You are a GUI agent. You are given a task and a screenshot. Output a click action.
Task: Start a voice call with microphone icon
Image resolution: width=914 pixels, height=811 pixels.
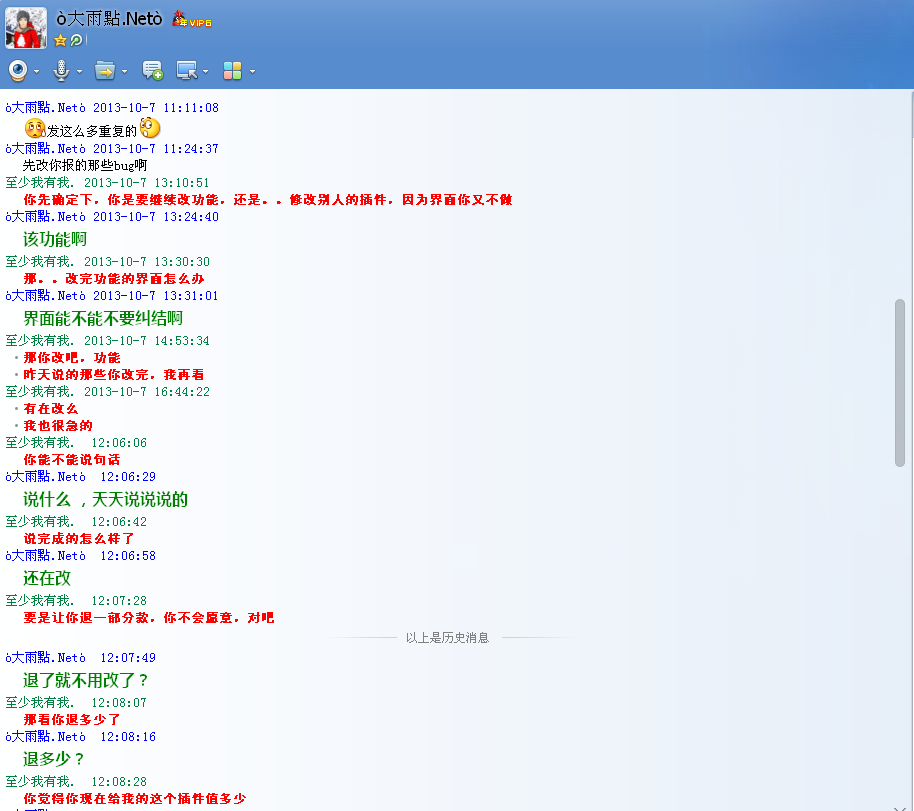[x=61, y=71]
